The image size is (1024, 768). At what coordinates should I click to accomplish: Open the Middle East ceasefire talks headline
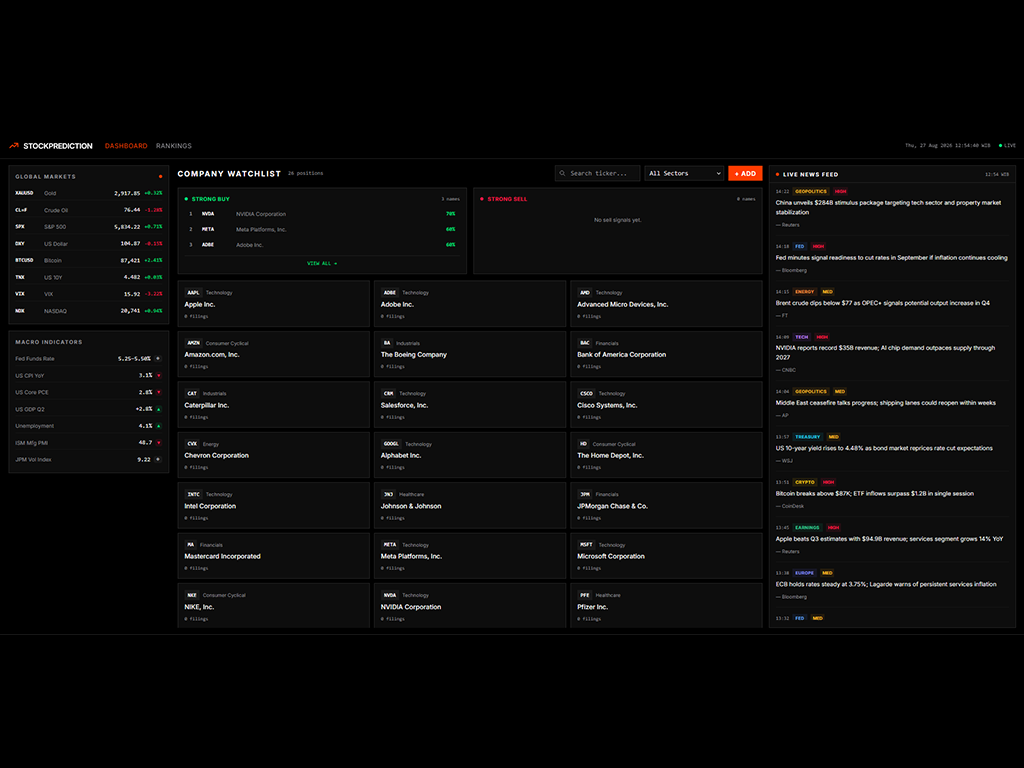tap(886, 402)
